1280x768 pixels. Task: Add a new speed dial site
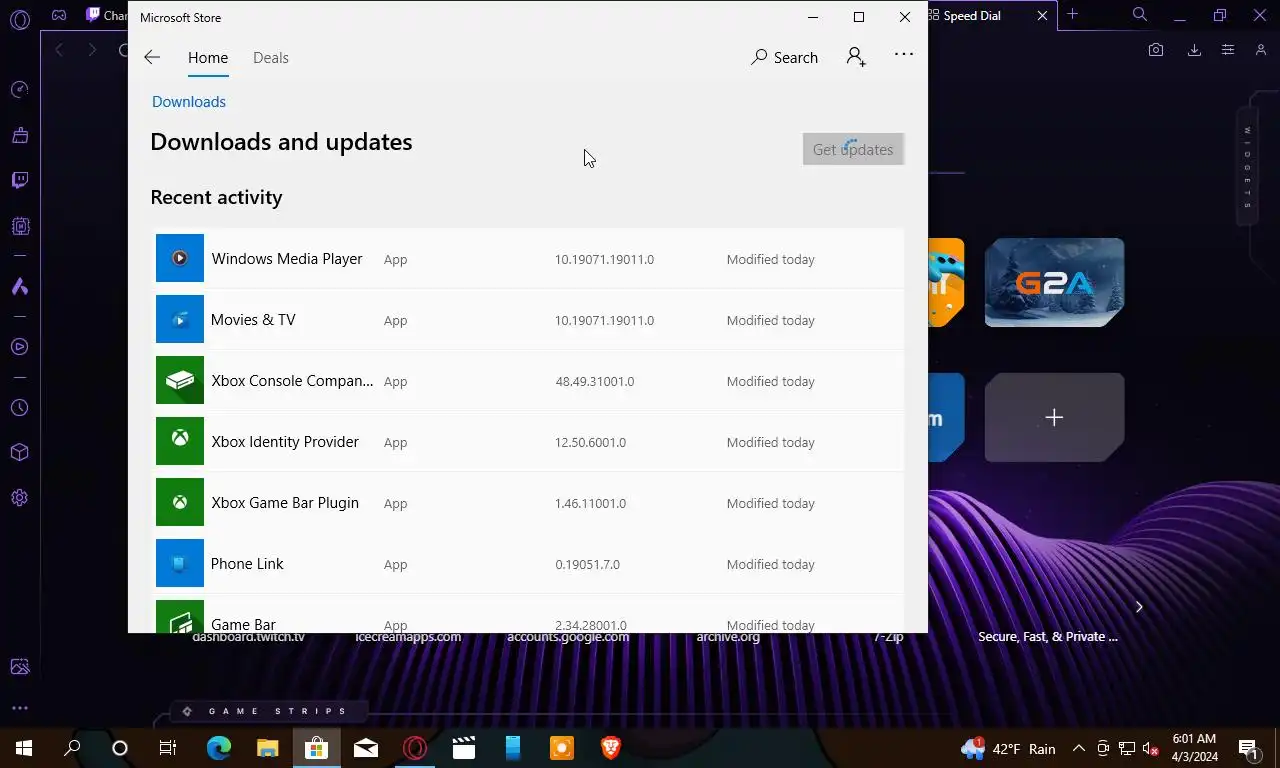point(1054,417)
